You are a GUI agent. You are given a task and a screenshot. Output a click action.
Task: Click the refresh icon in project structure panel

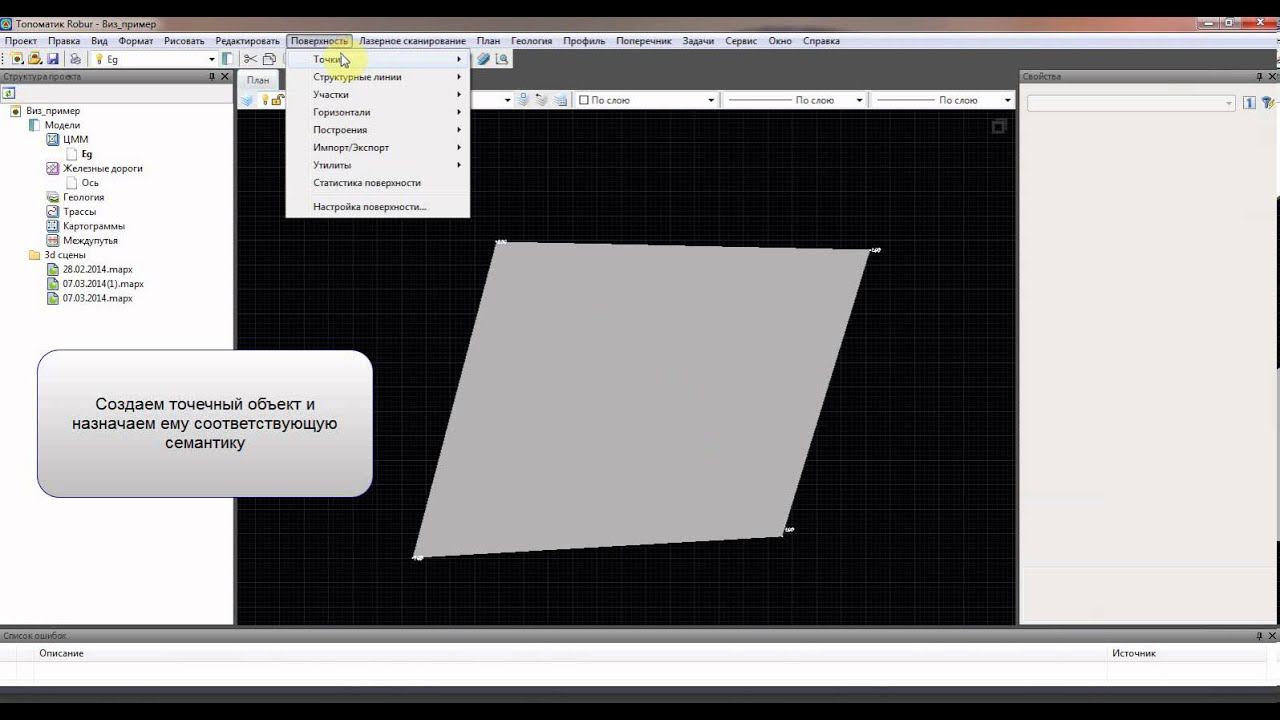8,93
